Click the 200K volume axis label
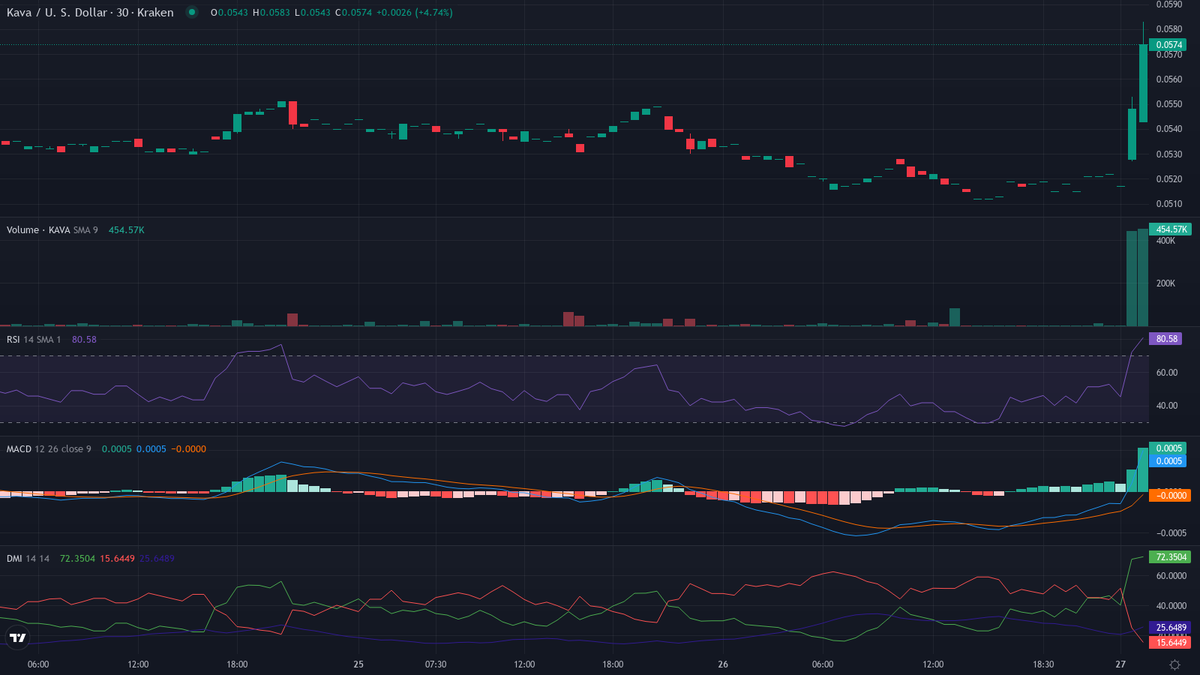 1165,284
